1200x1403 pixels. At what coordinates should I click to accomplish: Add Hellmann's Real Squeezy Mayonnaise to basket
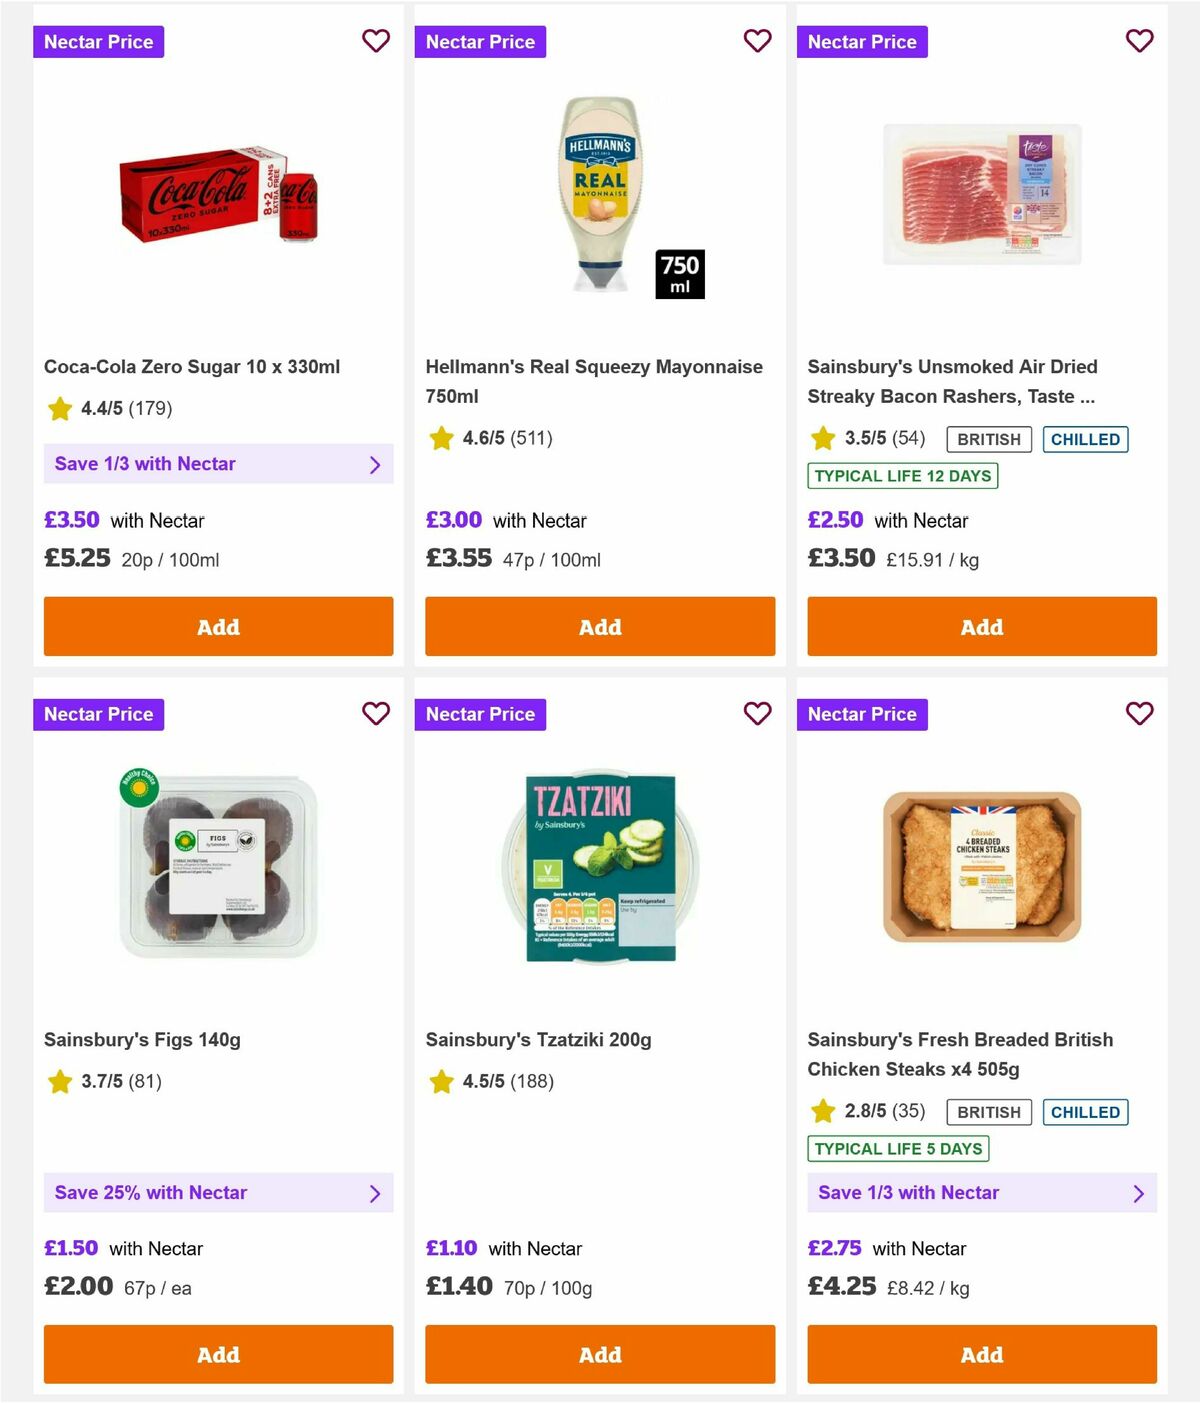pos(599,627)
